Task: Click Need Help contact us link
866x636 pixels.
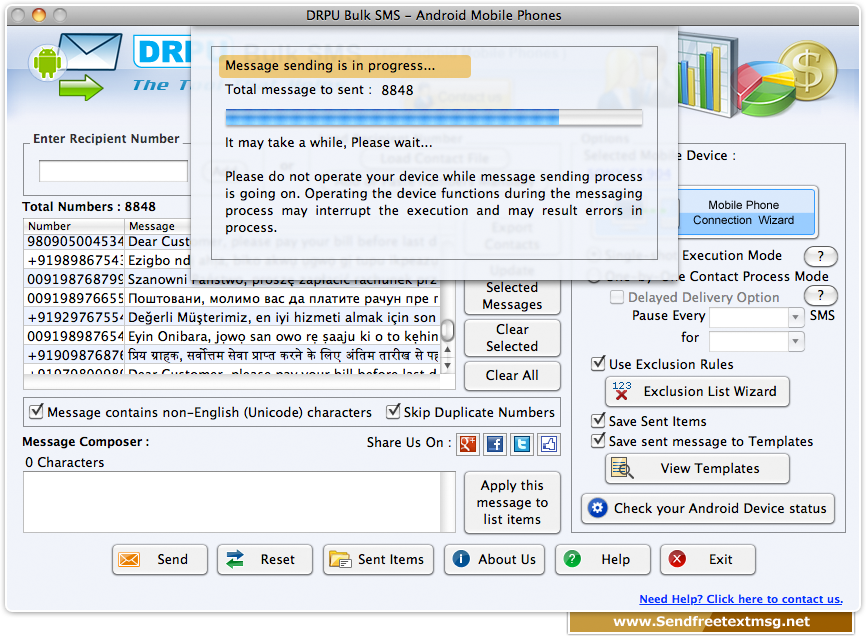Action: click(741, 599)
